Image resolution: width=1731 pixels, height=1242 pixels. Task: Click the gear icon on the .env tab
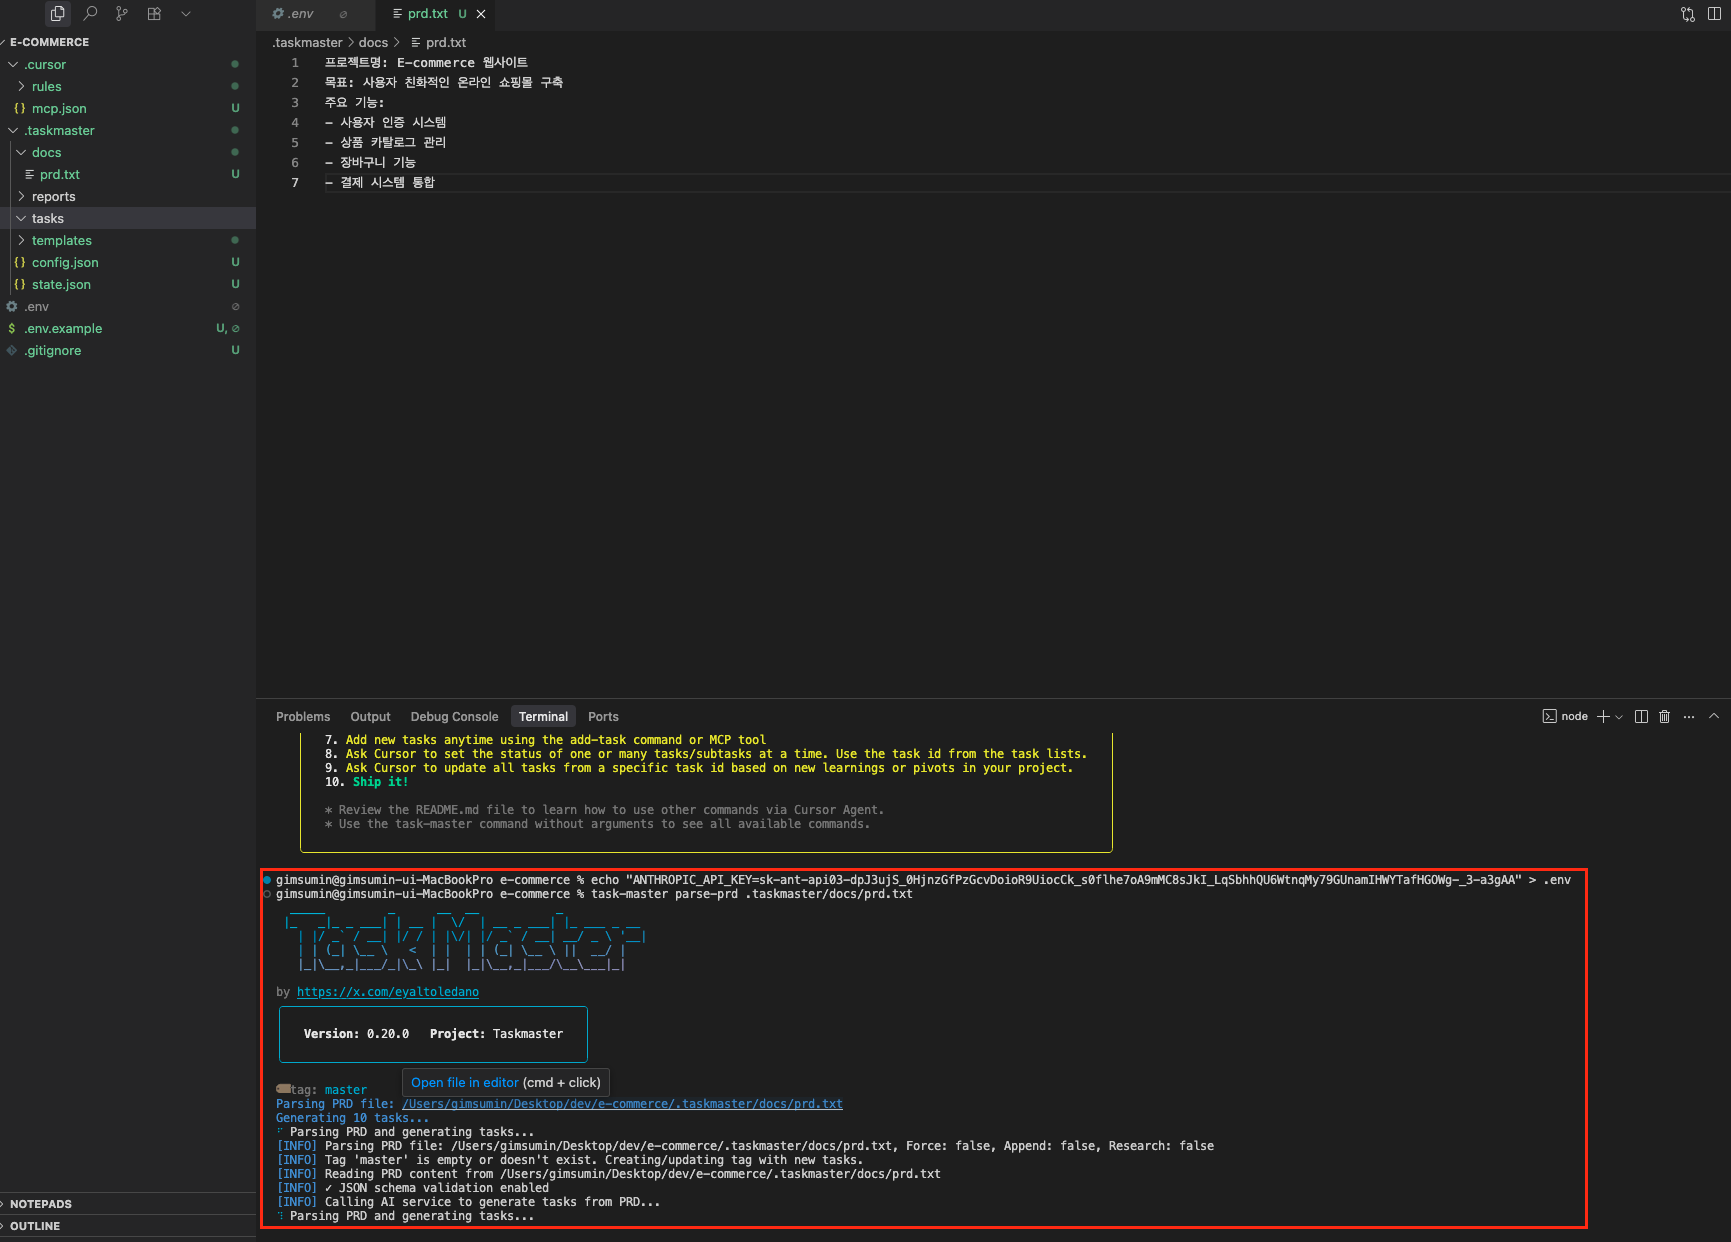coord(278,14)
